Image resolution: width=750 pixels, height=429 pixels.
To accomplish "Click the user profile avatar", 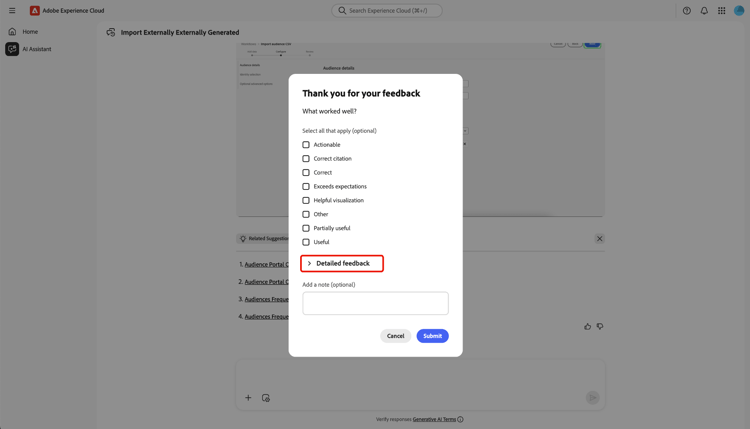I will click(739, 10).
